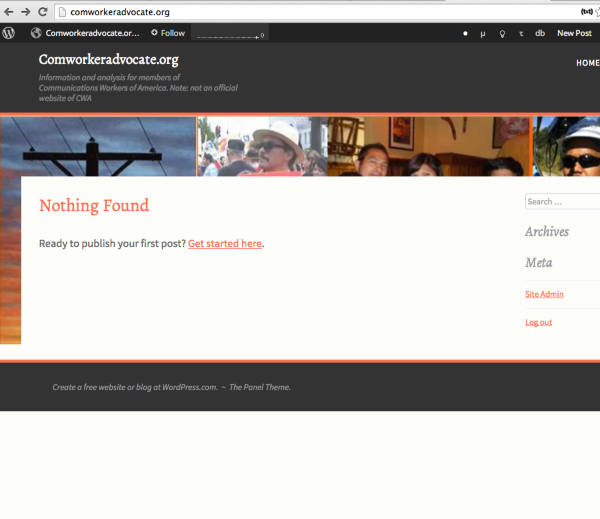This screenshot has height=519, width=600.
Task: Click the Archives widget heading
Action: (x=547, y=232)
